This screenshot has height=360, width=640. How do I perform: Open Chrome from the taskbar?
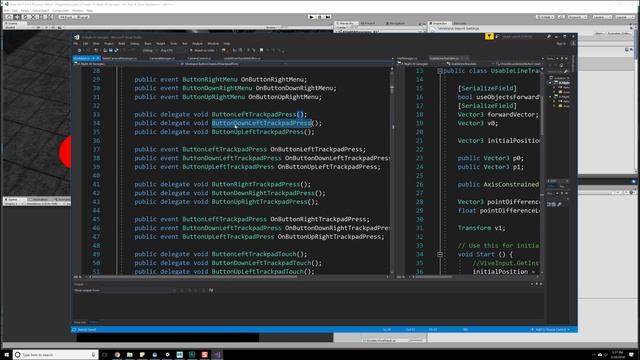pos(117,355)
